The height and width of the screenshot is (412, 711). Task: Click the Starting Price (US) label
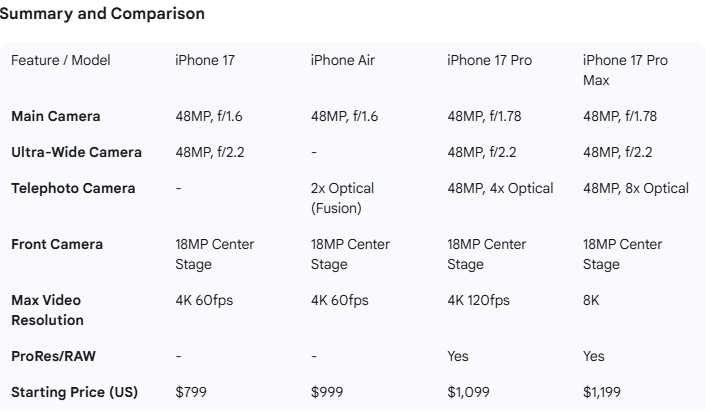click(75, 391)
